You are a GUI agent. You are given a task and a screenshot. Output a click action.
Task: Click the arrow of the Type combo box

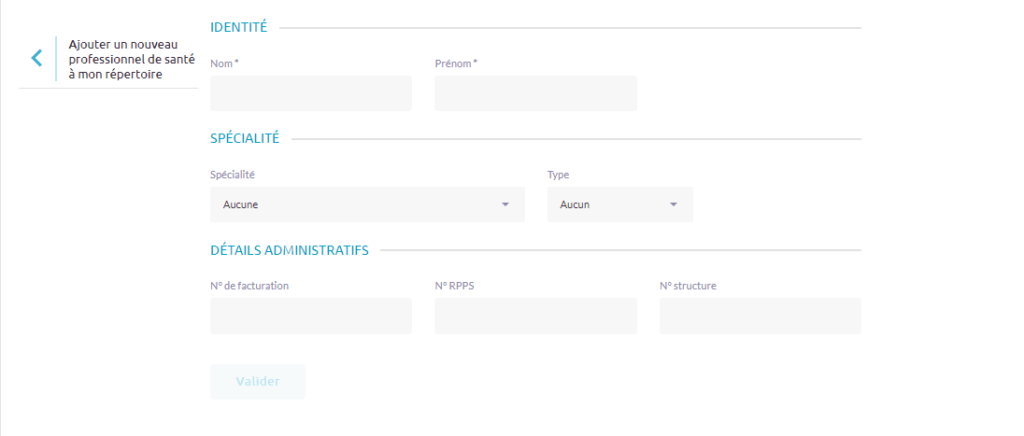click(673, 205)
